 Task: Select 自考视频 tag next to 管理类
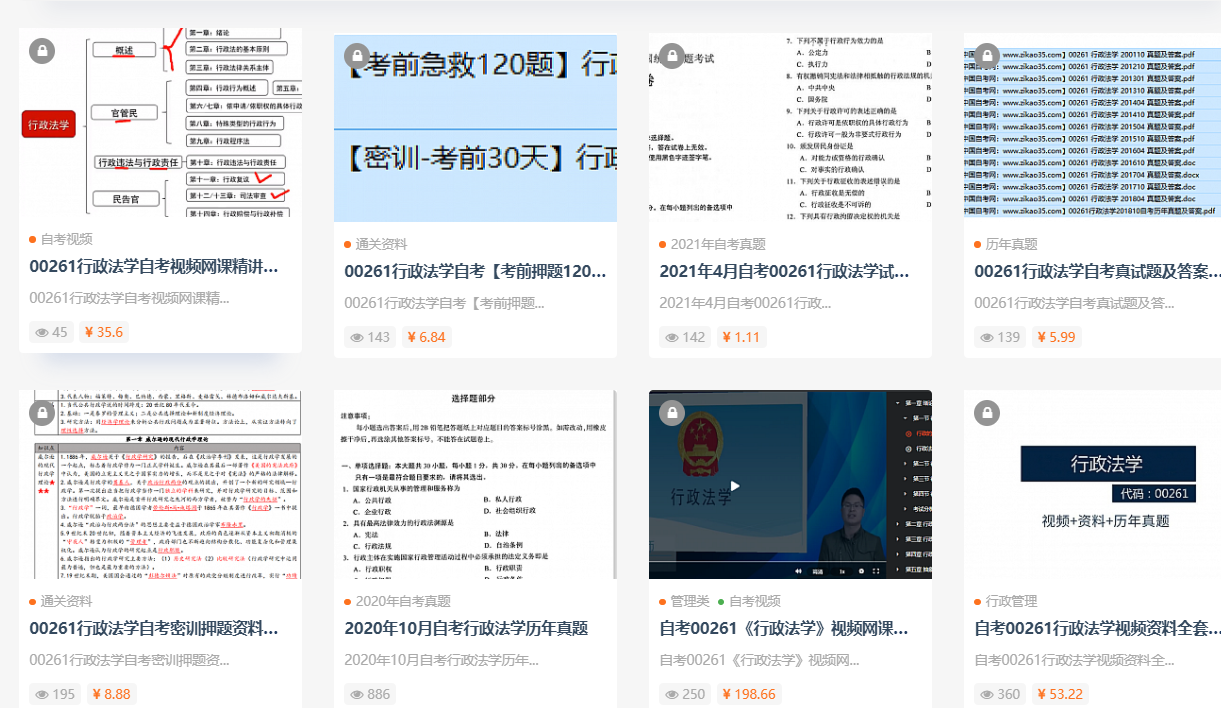pyautogui.click(x=755, y=601)
